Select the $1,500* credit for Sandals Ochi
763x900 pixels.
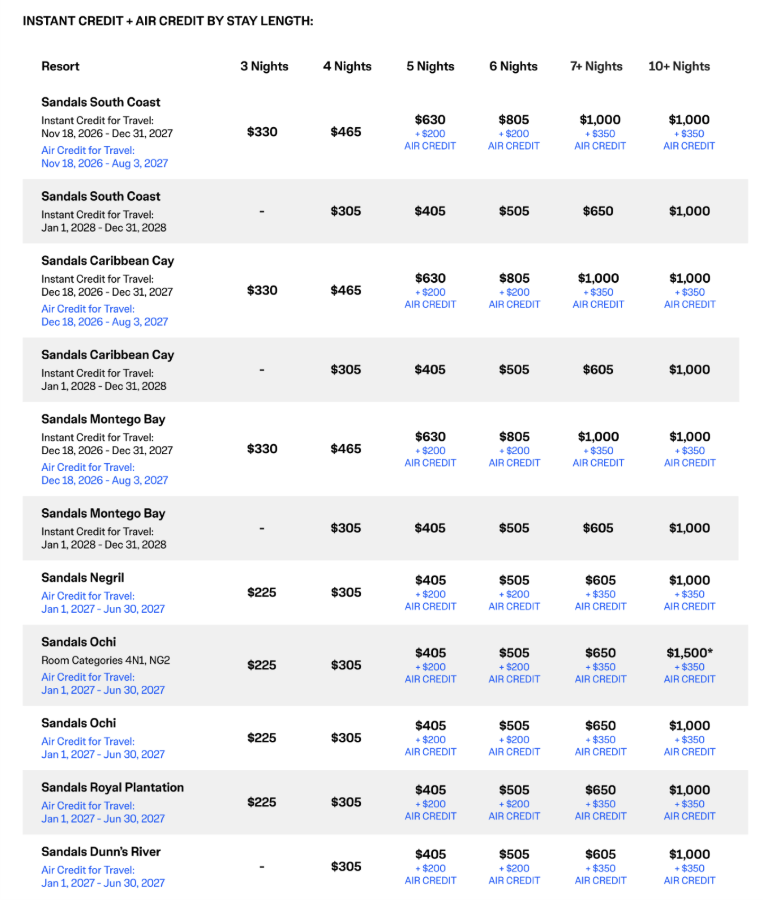(x=690, y=653)
